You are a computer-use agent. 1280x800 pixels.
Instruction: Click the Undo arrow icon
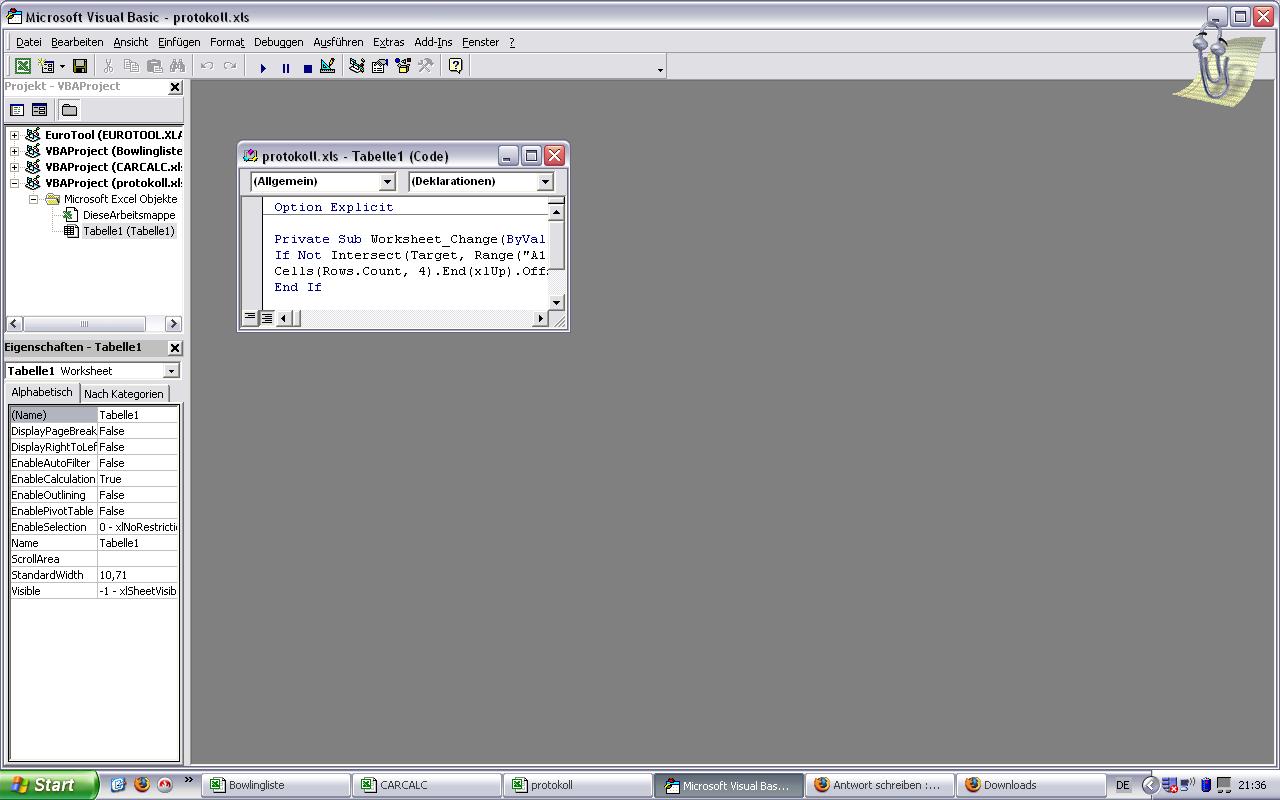207,67
